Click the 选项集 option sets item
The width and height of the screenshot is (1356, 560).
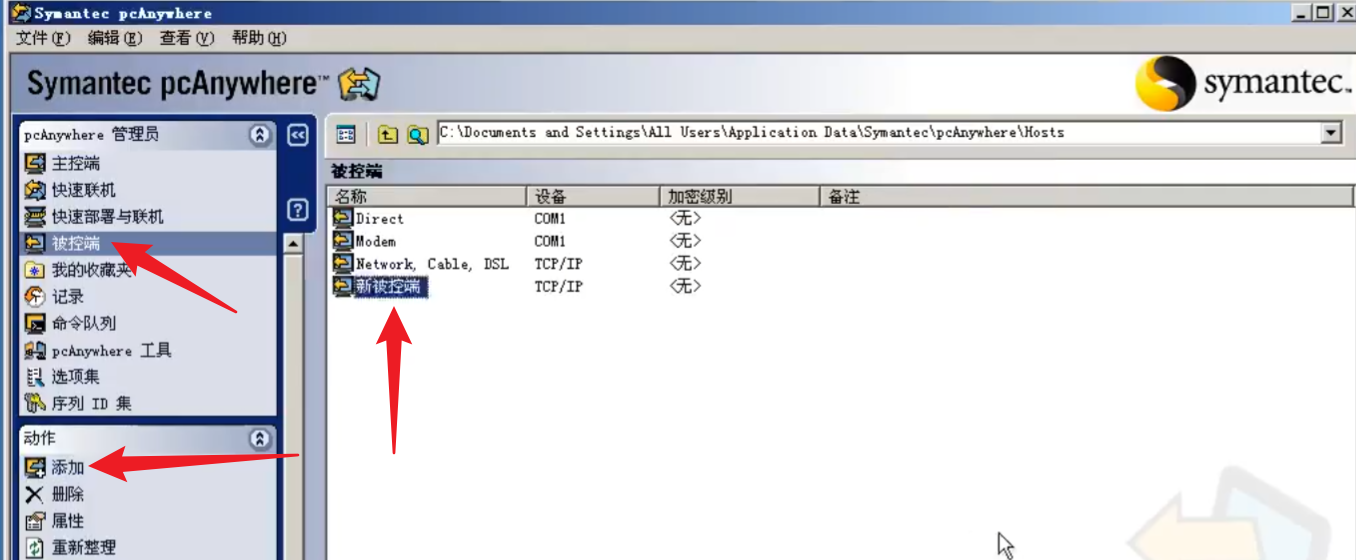pos(75,377)
